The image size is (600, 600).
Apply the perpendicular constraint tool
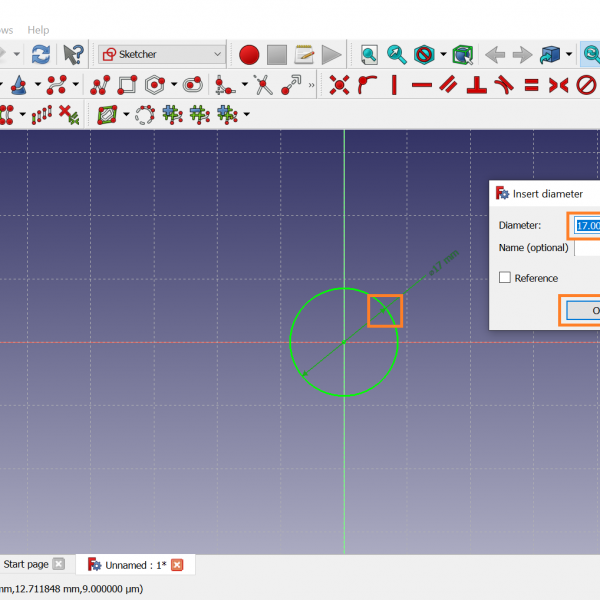coord(477,85)
